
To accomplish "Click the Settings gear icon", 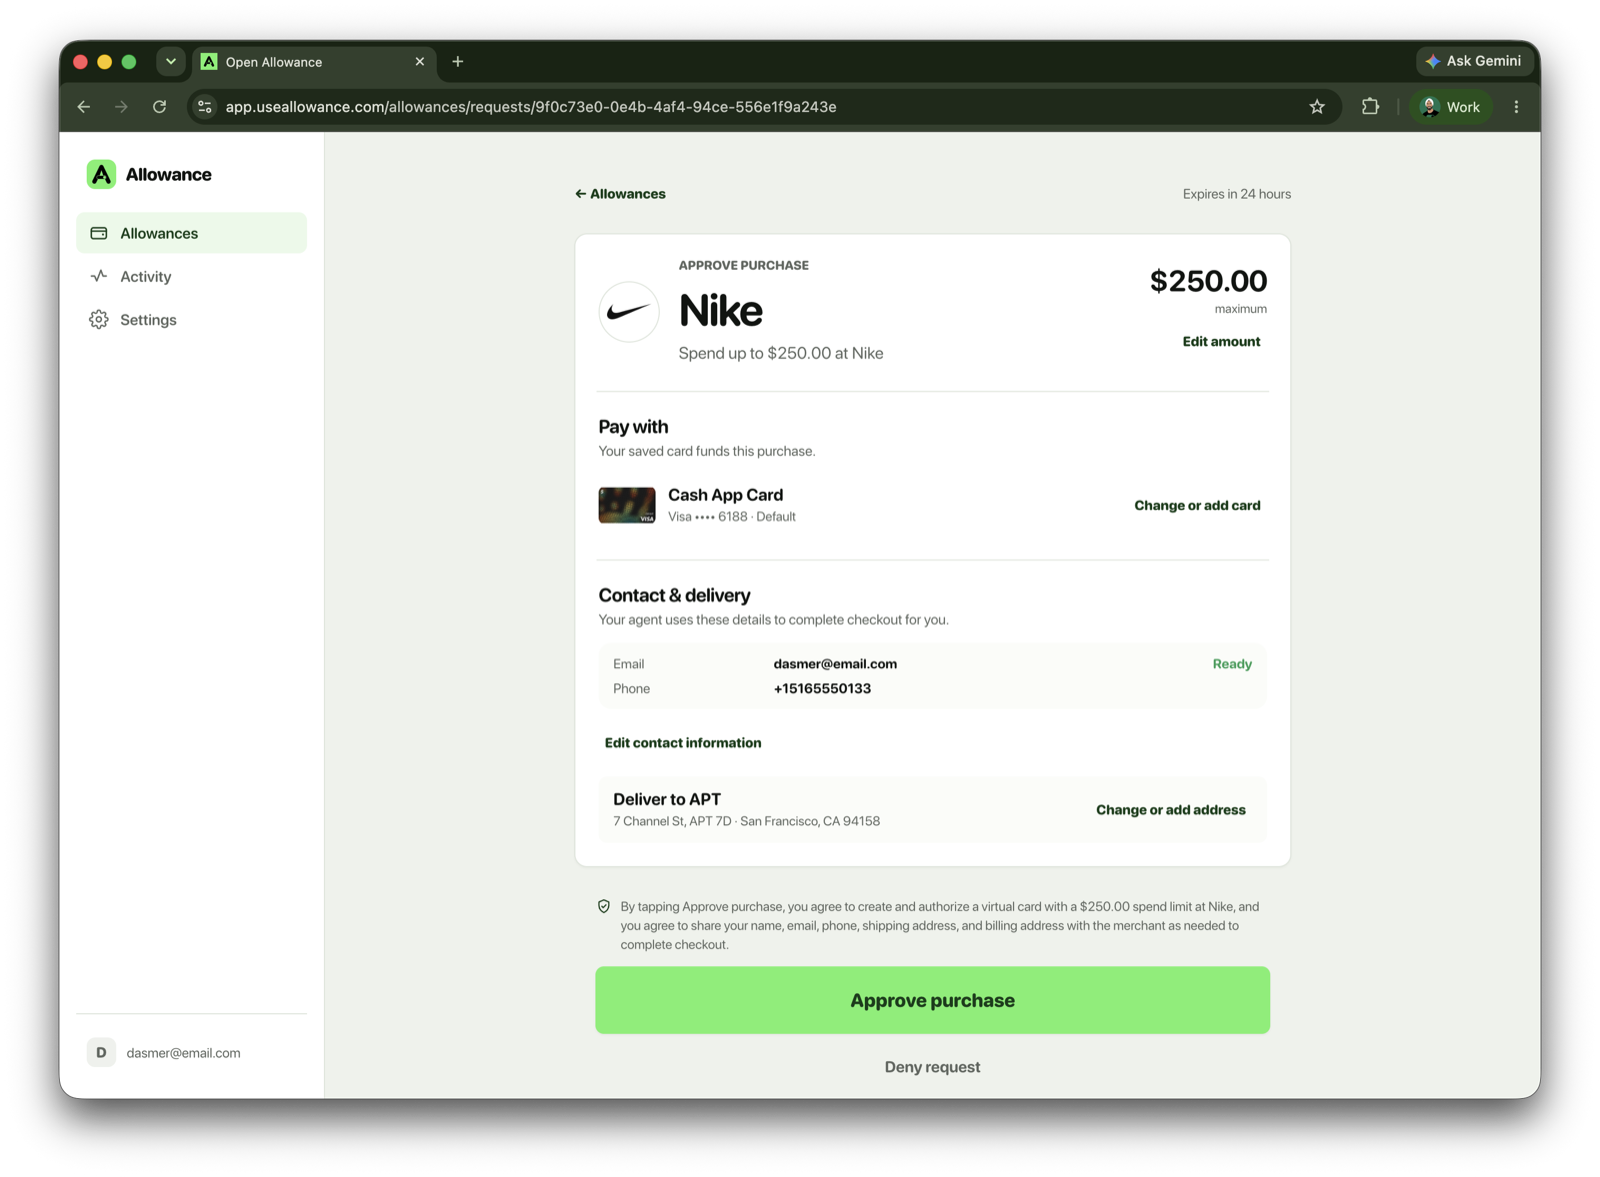I will (99, 320).
